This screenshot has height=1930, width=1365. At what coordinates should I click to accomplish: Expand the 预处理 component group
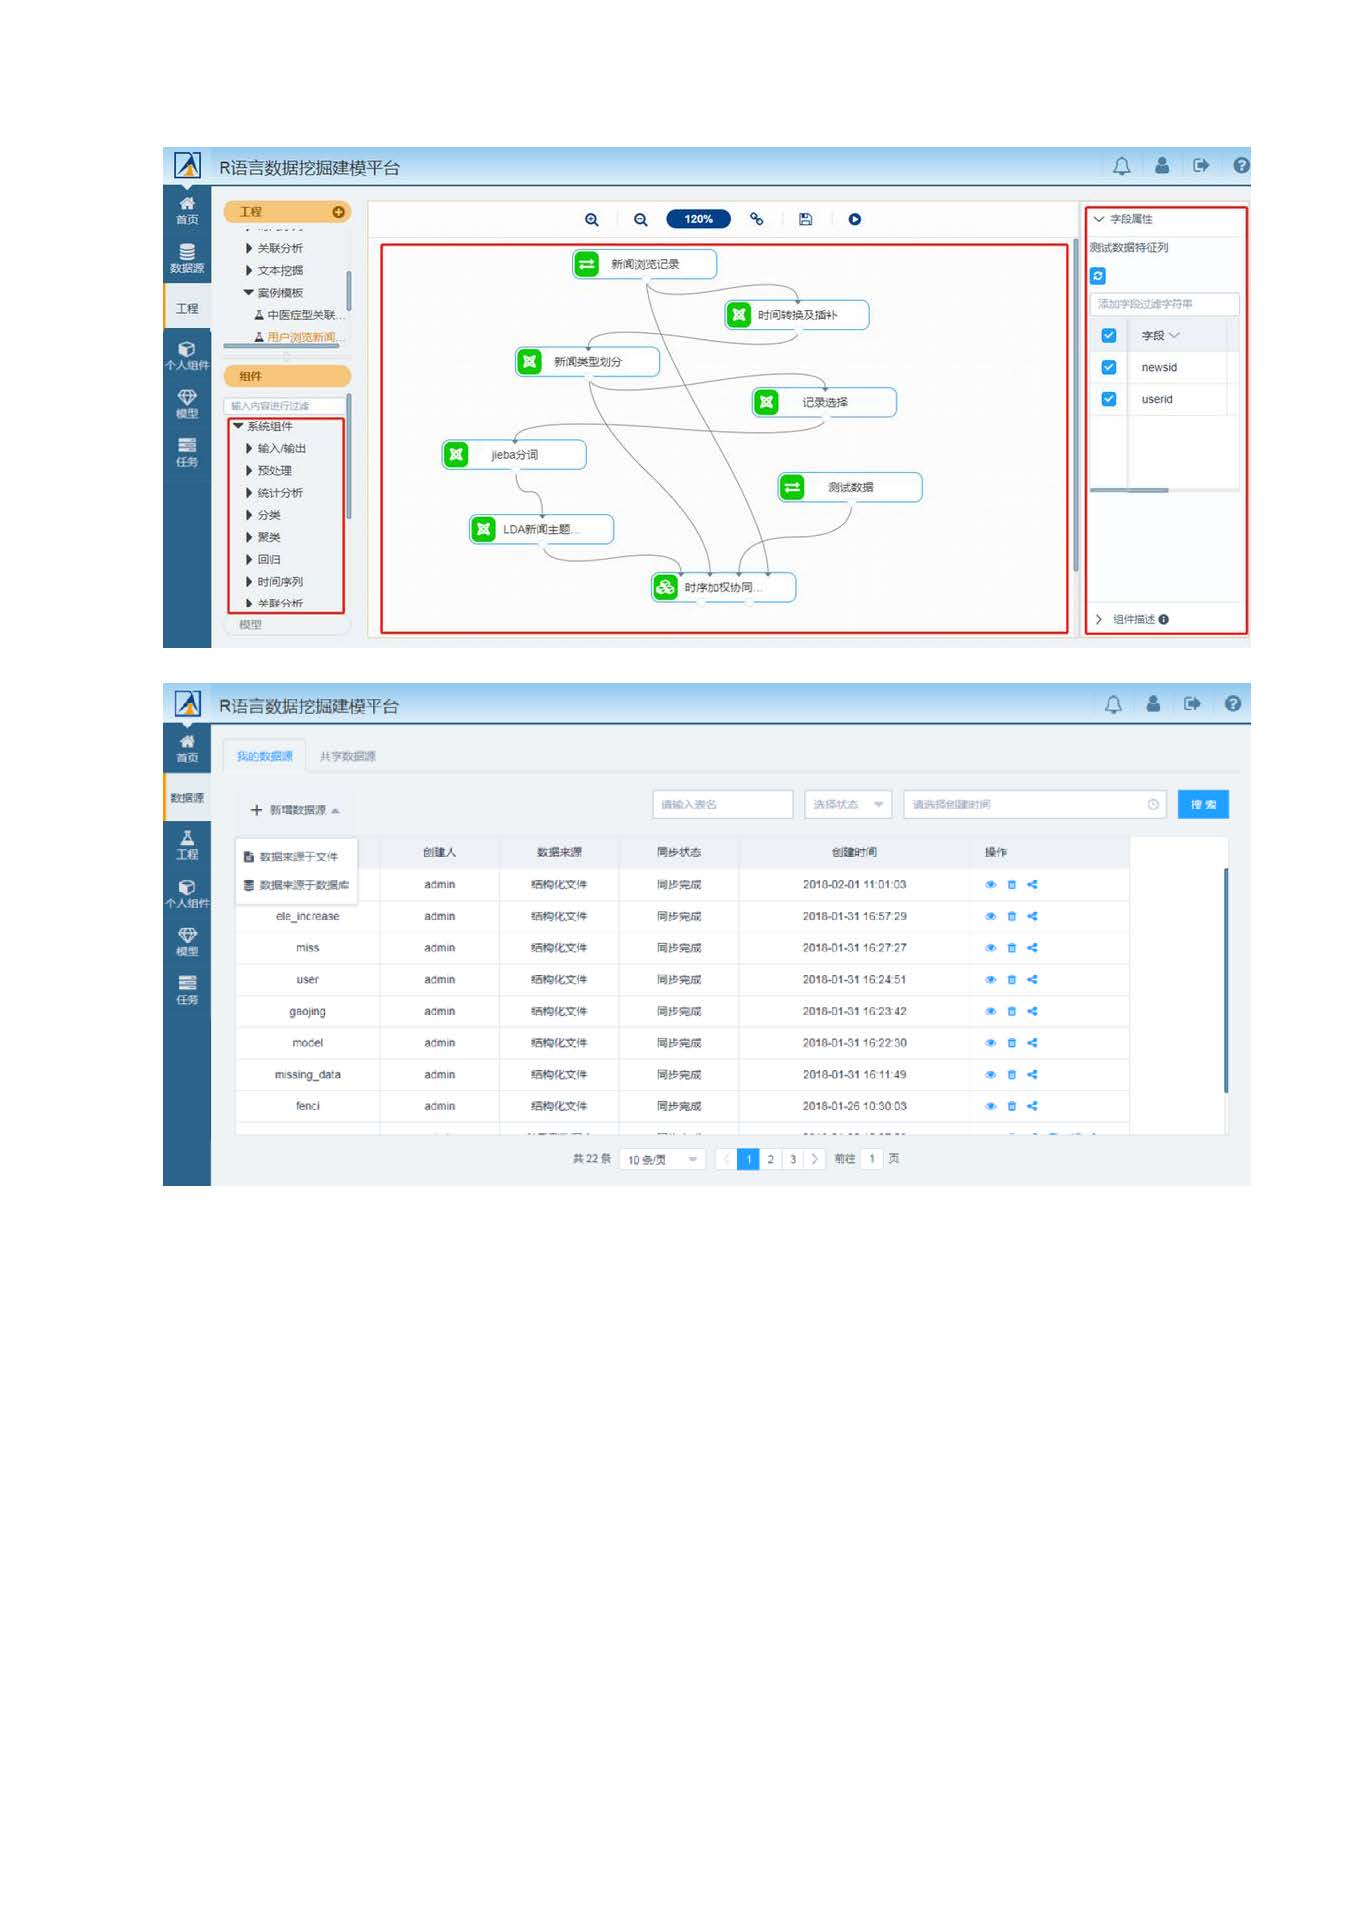[x=249, y=470]
